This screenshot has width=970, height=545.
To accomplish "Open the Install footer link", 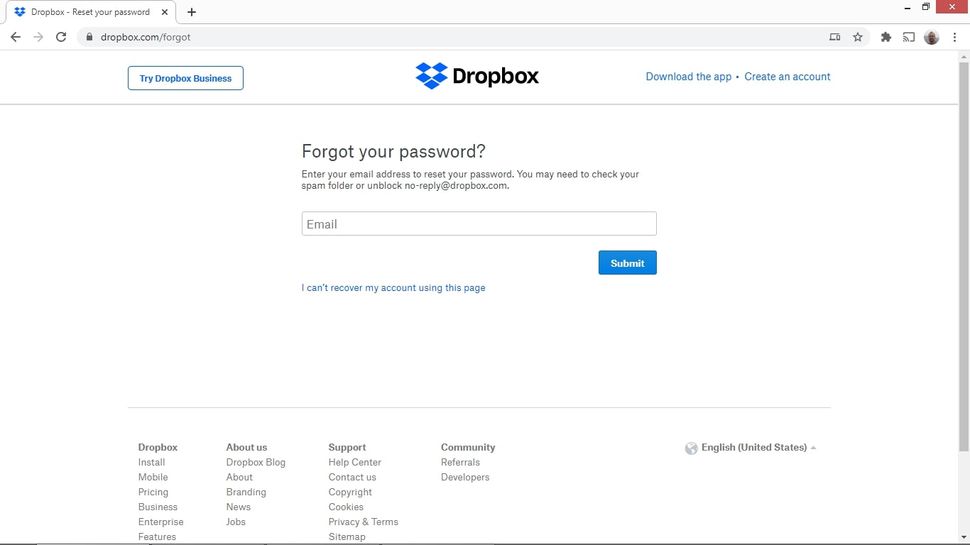I will click(x=152, y=462).
